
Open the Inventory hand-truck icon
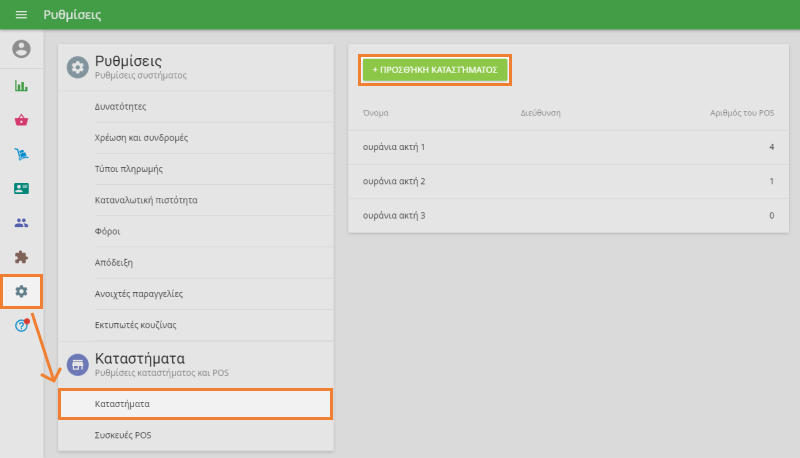21,154
